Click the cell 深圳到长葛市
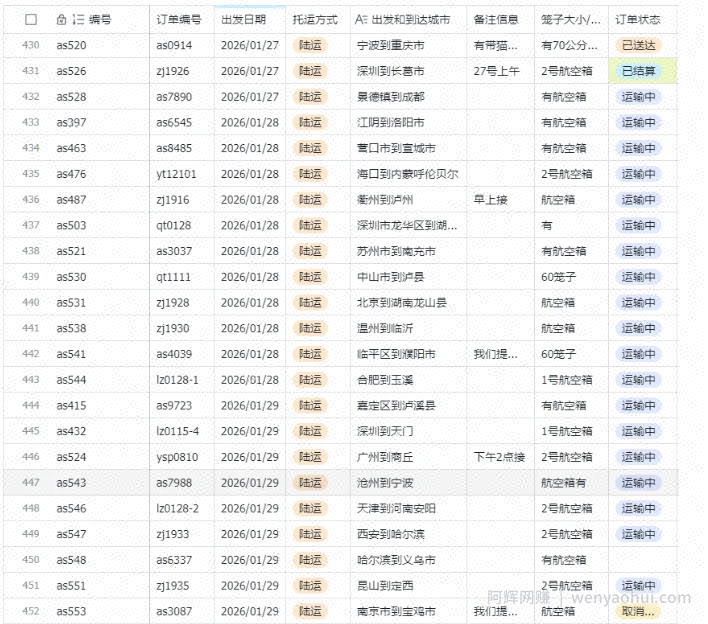 click(x=391, y=71)
